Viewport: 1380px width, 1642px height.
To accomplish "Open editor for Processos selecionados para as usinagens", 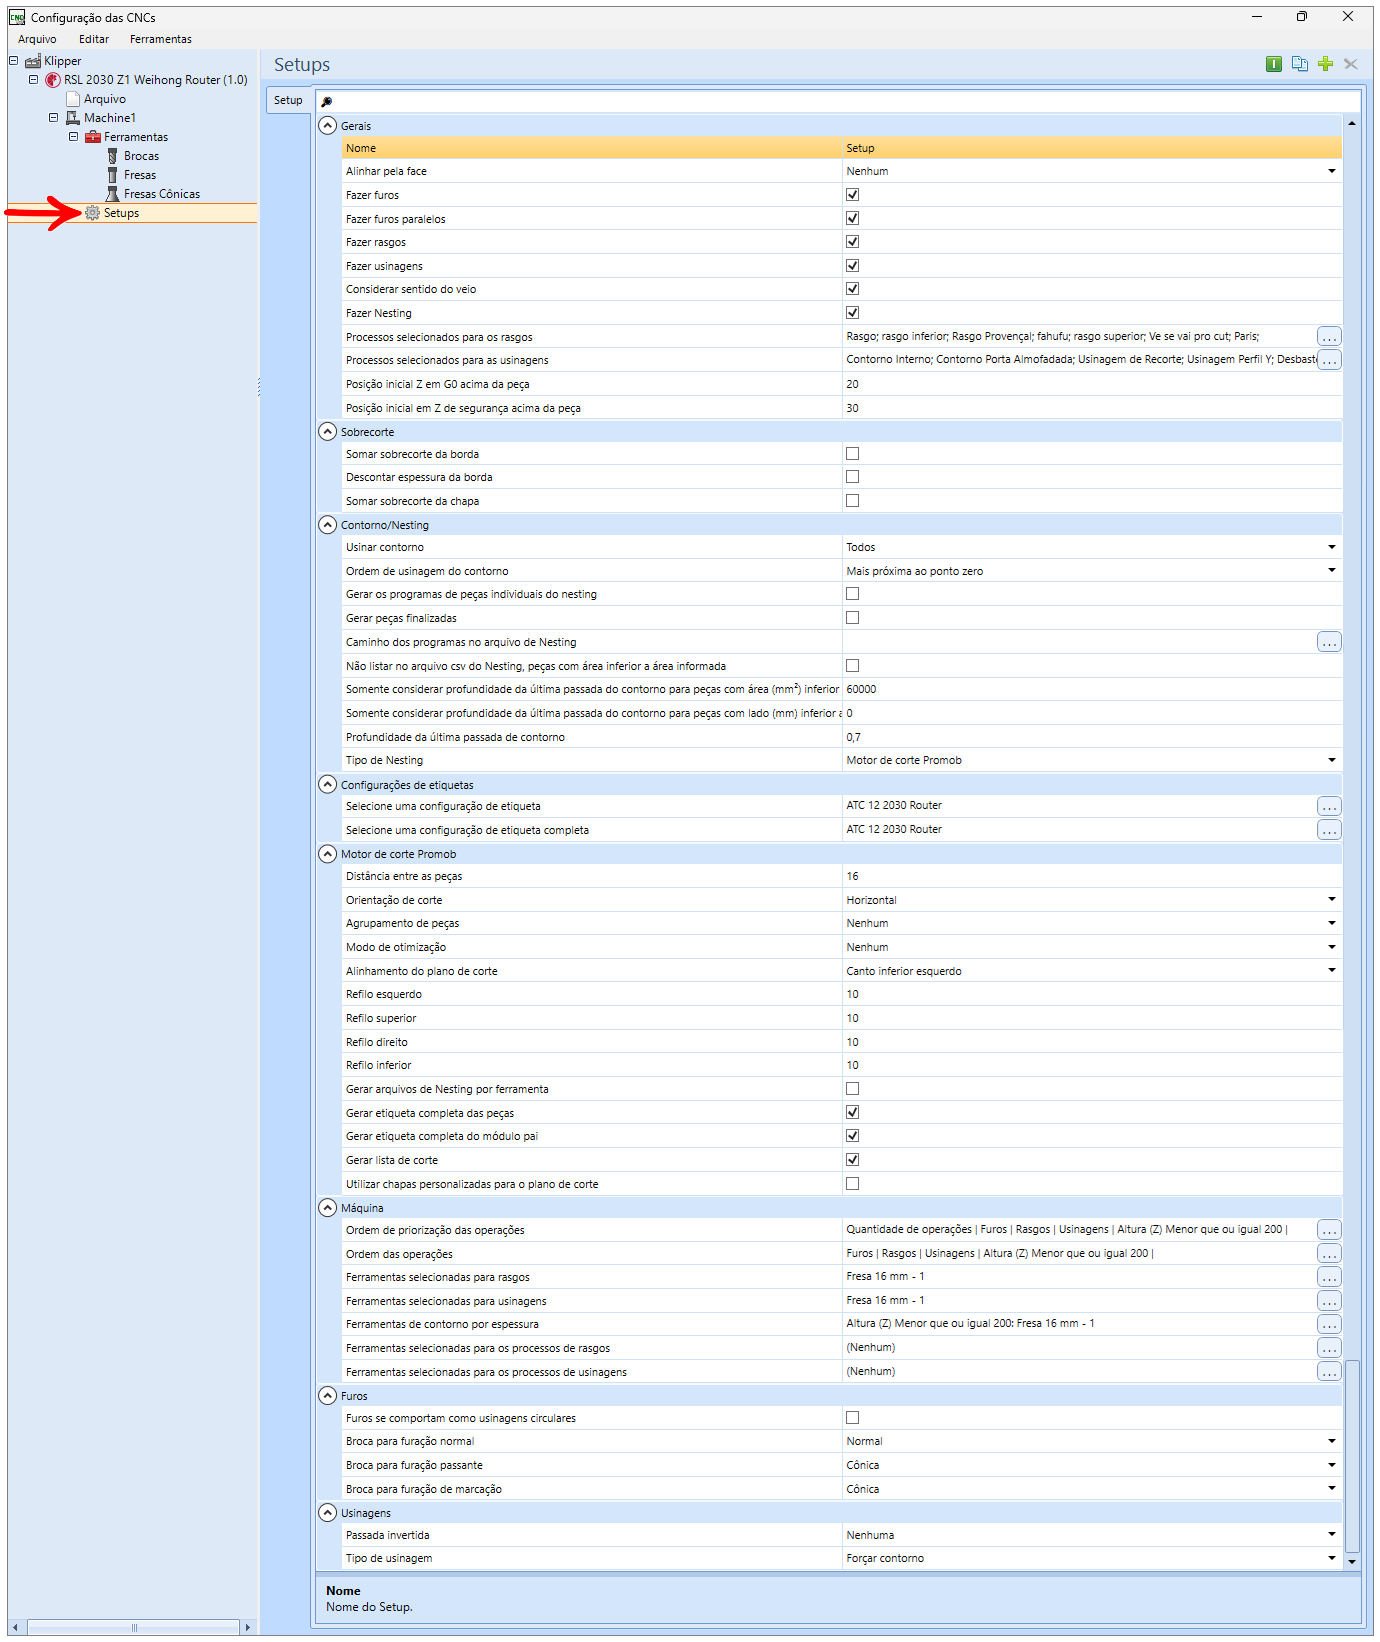I will [1328, 360].
